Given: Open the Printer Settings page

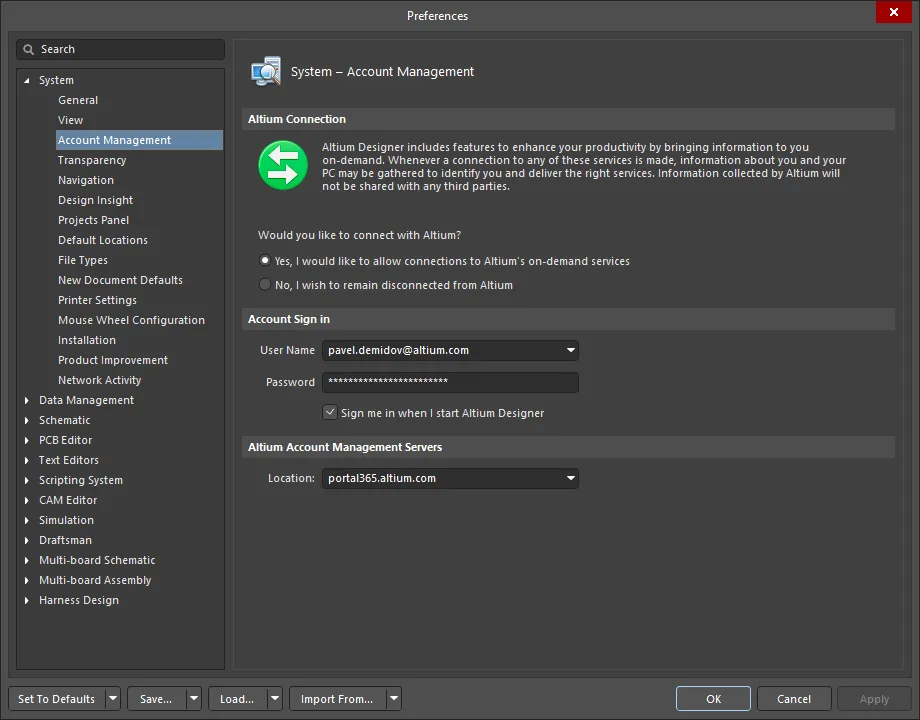Looking at the screenshot, I should tap(97, 300).
